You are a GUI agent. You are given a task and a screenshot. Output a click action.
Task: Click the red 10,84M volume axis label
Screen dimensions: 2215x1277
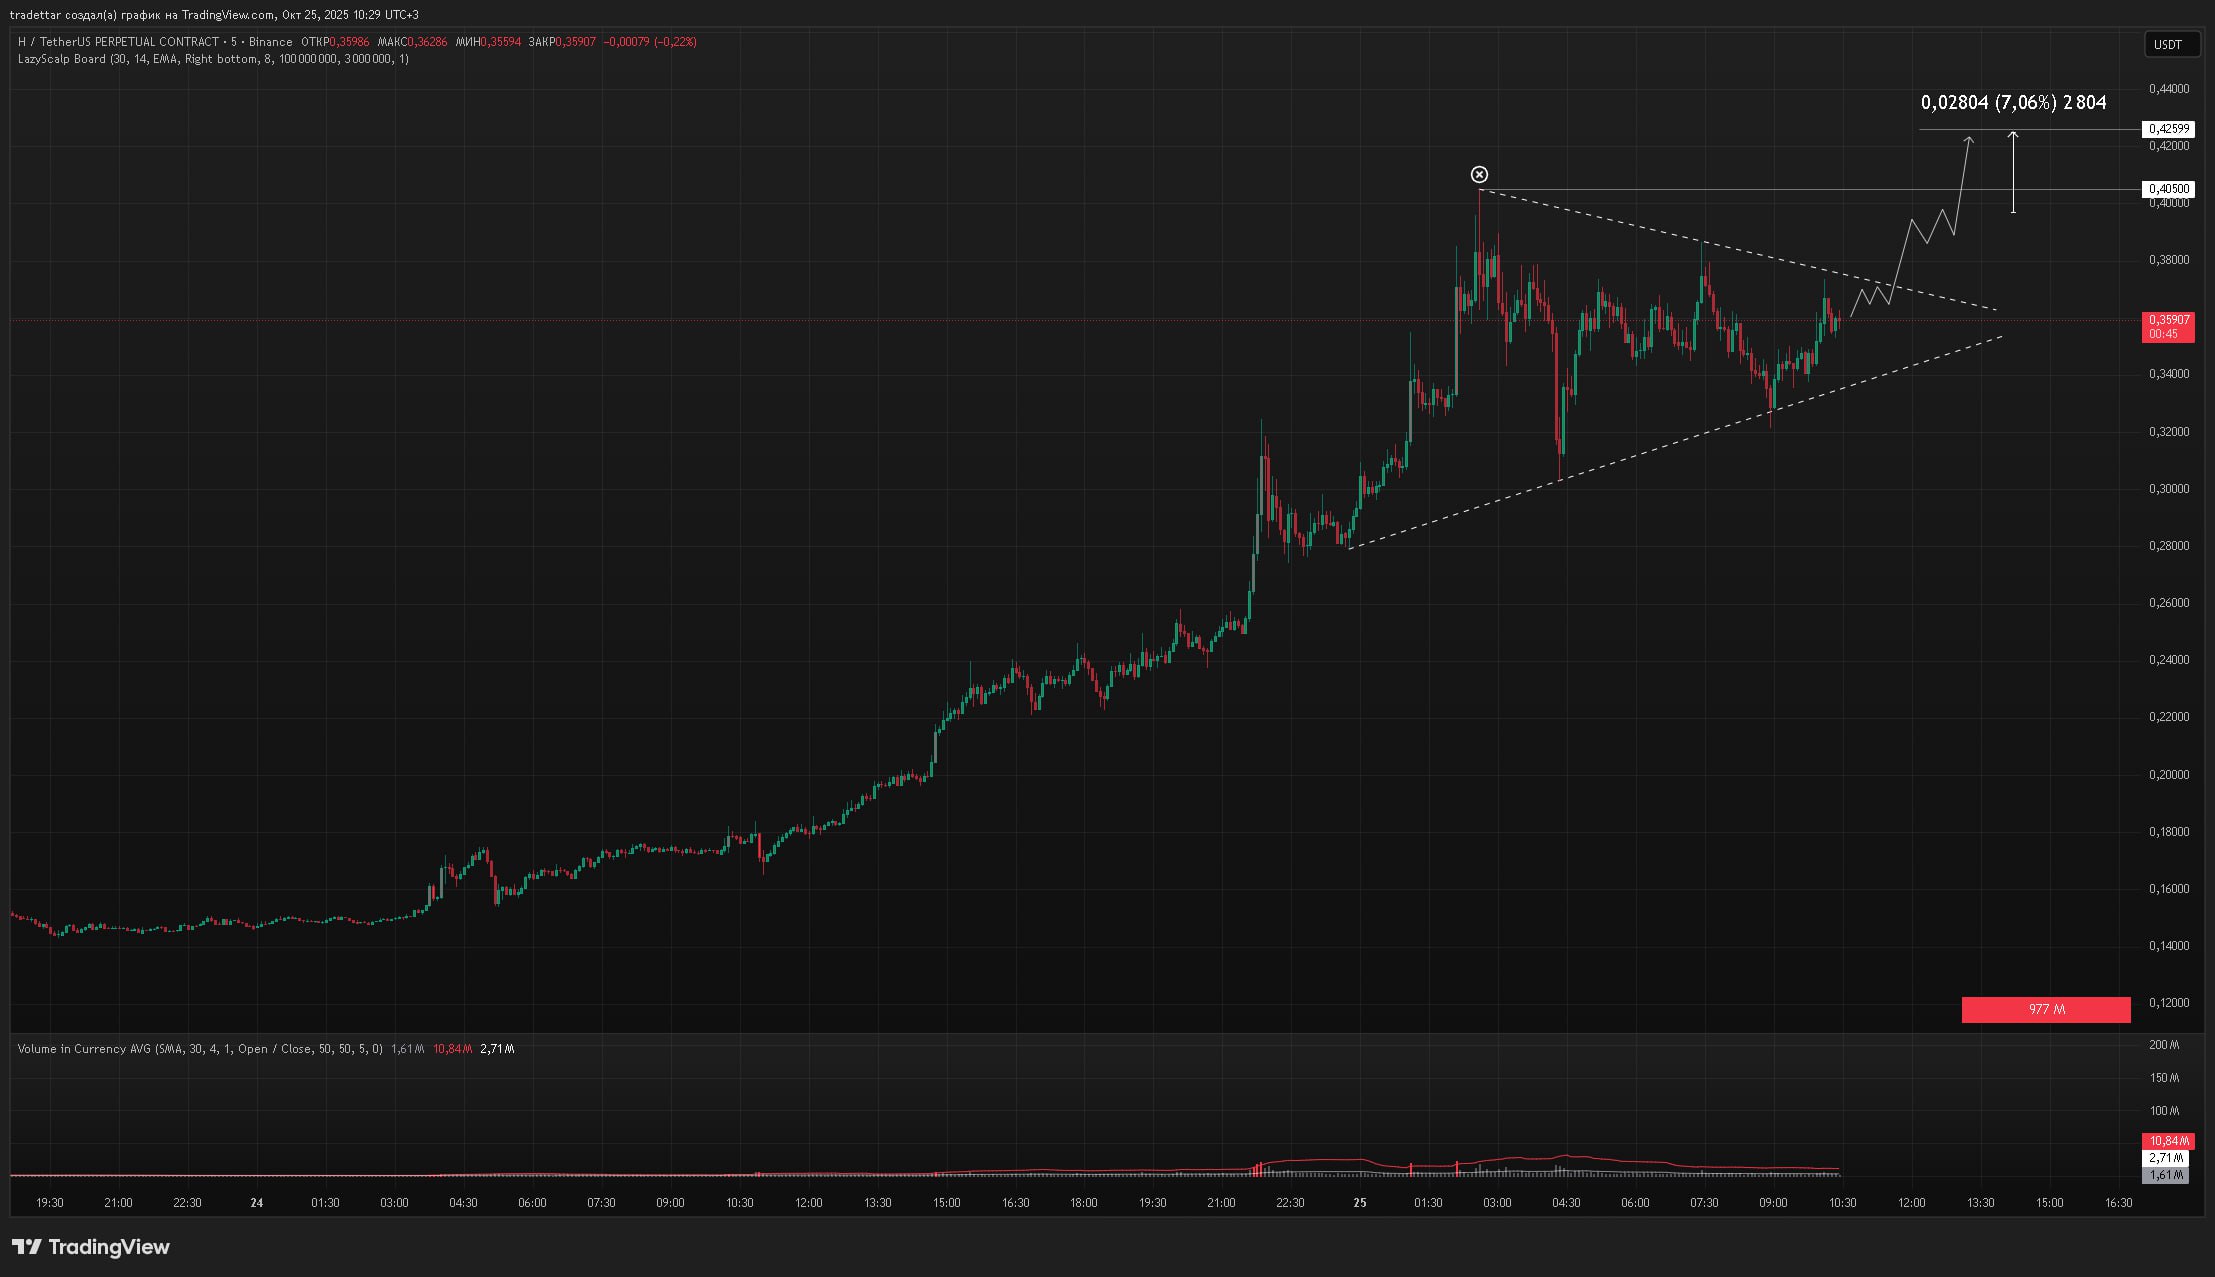coord(2167,1141)
